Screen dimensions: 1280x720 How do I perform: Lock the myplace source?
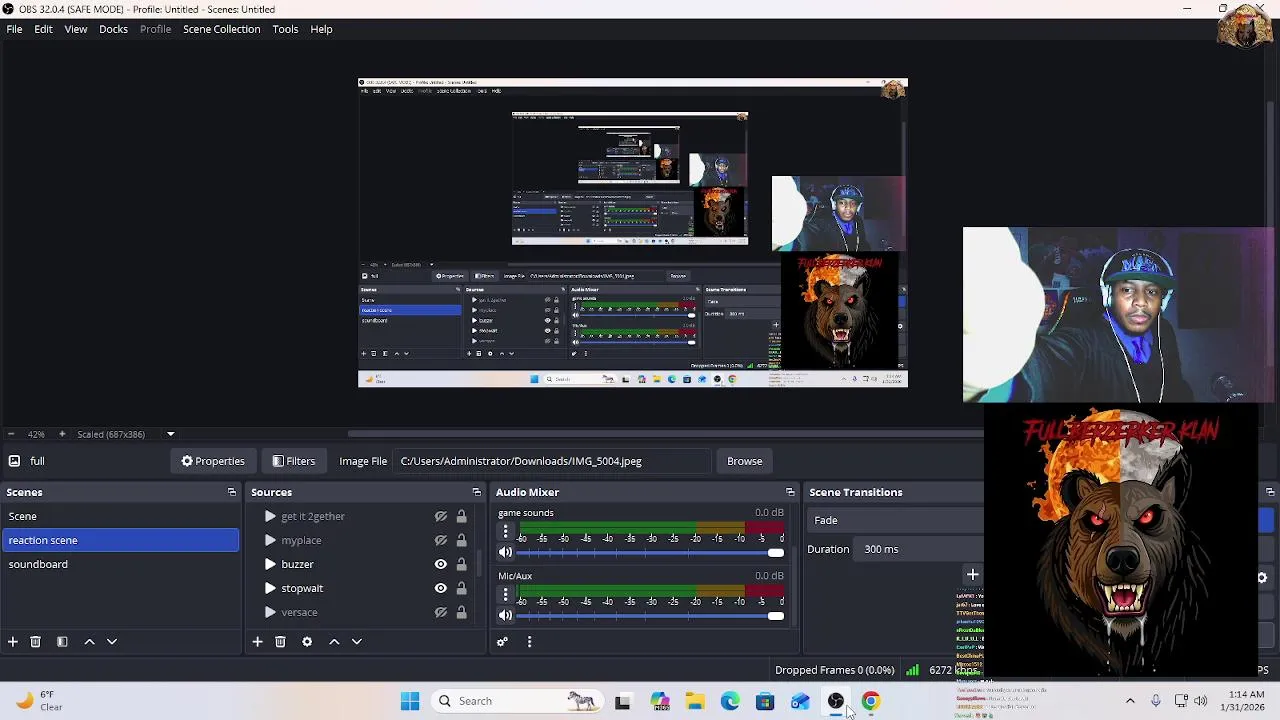[x=461, y=541]
